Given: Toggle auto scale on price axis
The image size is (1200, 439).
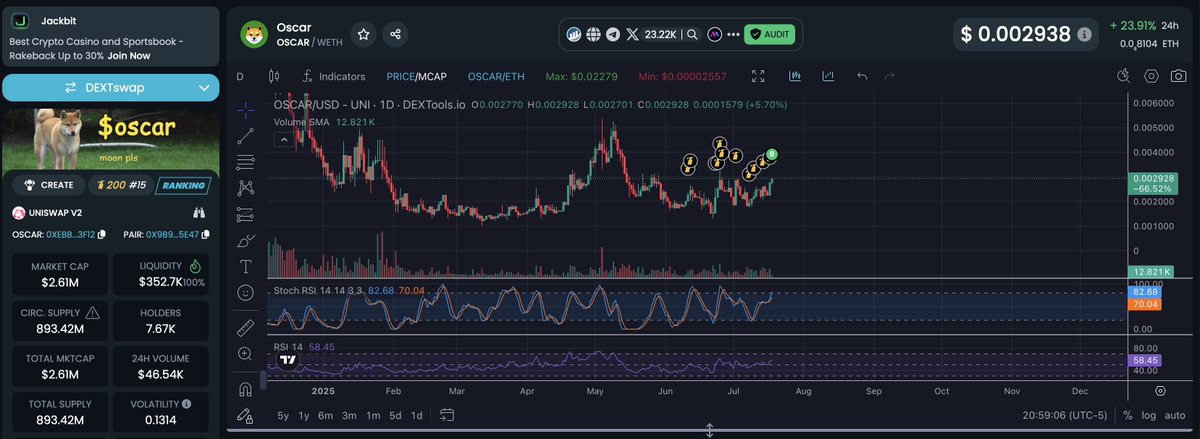Looking at the screenshot, I should point(1176,415).
